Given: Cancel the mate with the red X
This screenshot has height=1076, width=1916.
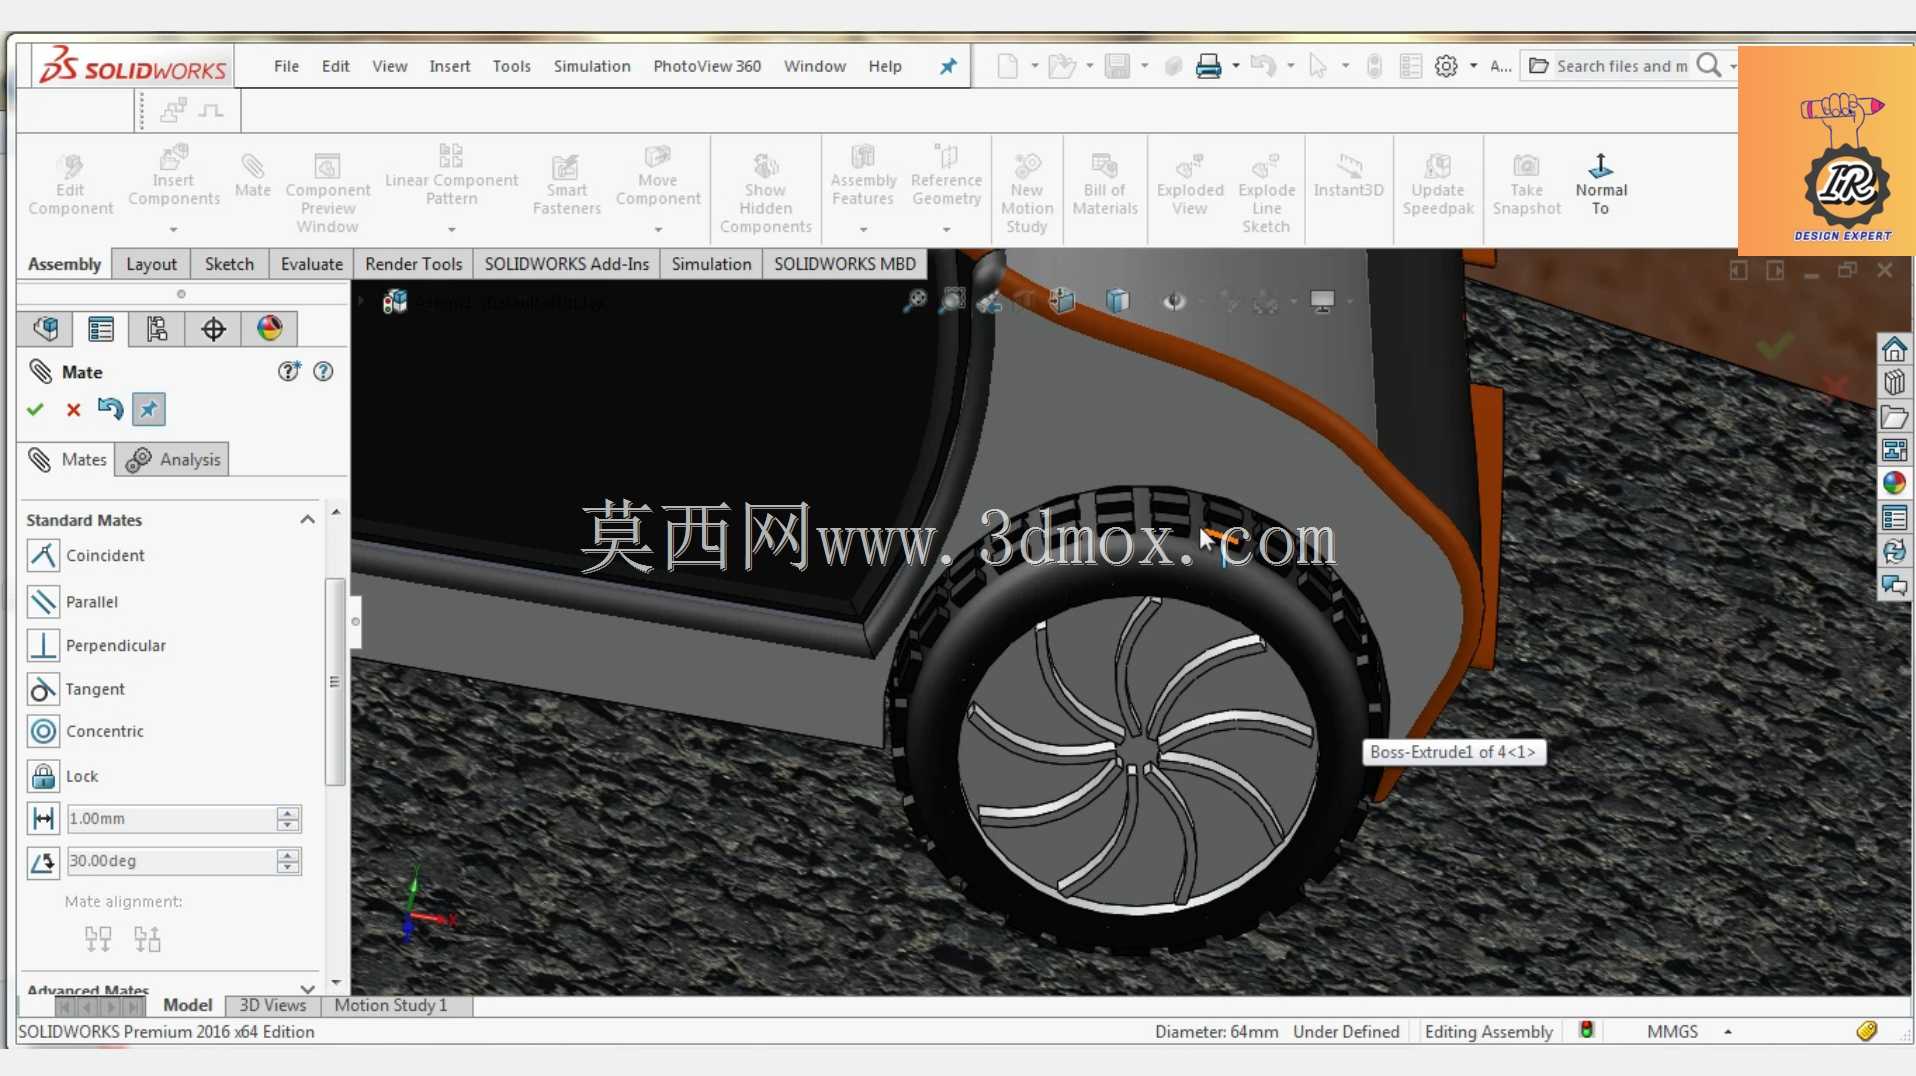Looking at the screenshot, I should (73, 409).
